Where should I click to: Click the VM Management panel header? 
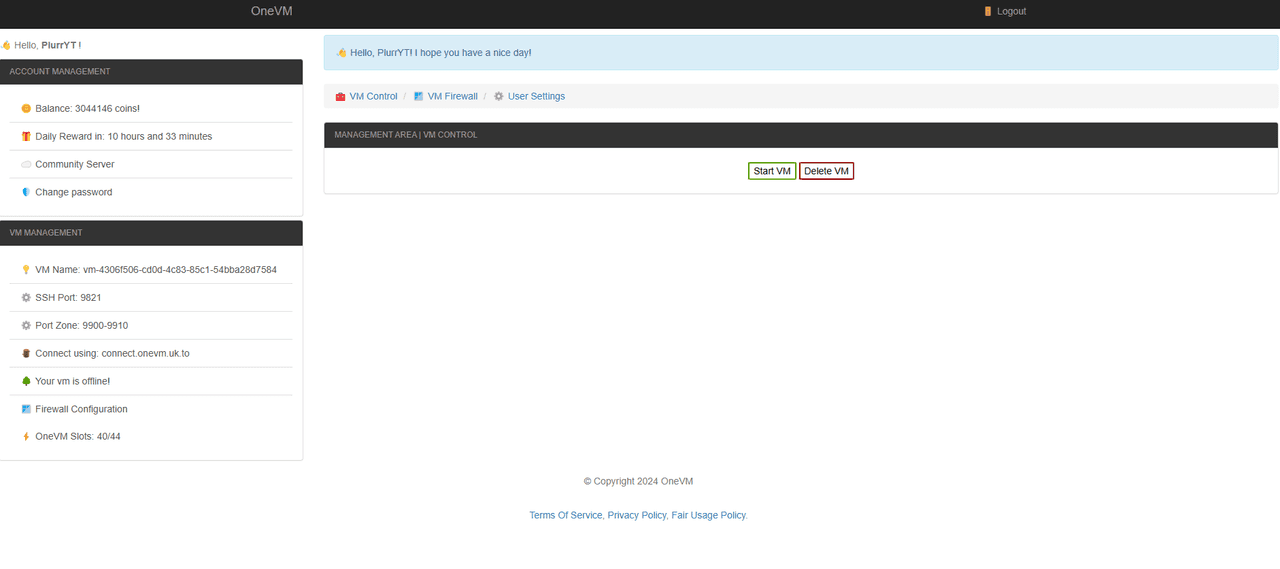151,233
